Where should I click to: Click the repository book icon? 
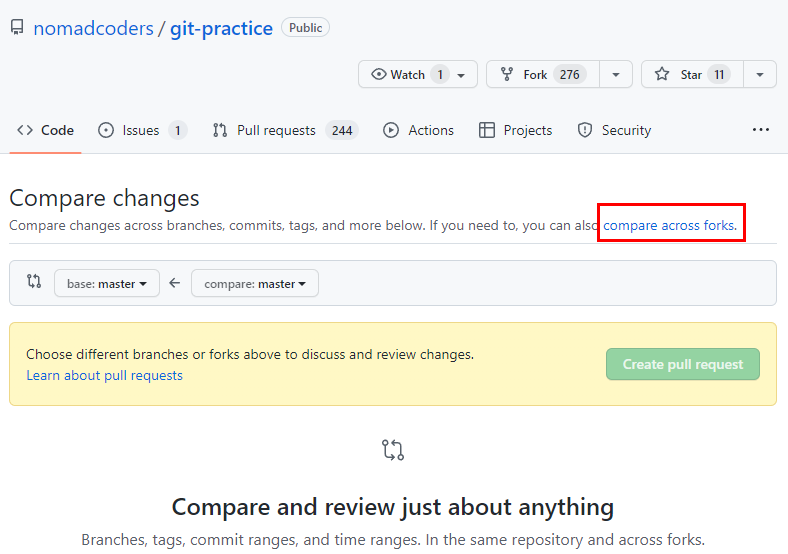coord(17,27)
